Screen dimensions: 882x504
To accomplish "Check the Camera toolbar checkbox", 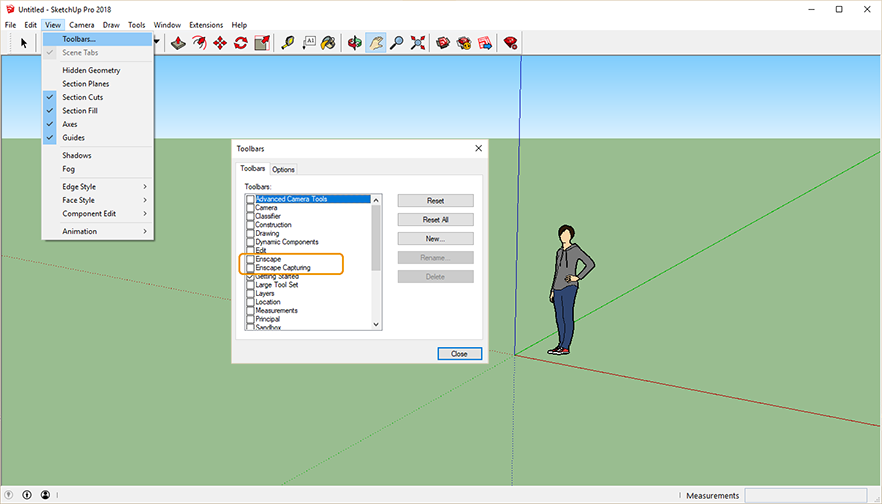I will point(250,208).
